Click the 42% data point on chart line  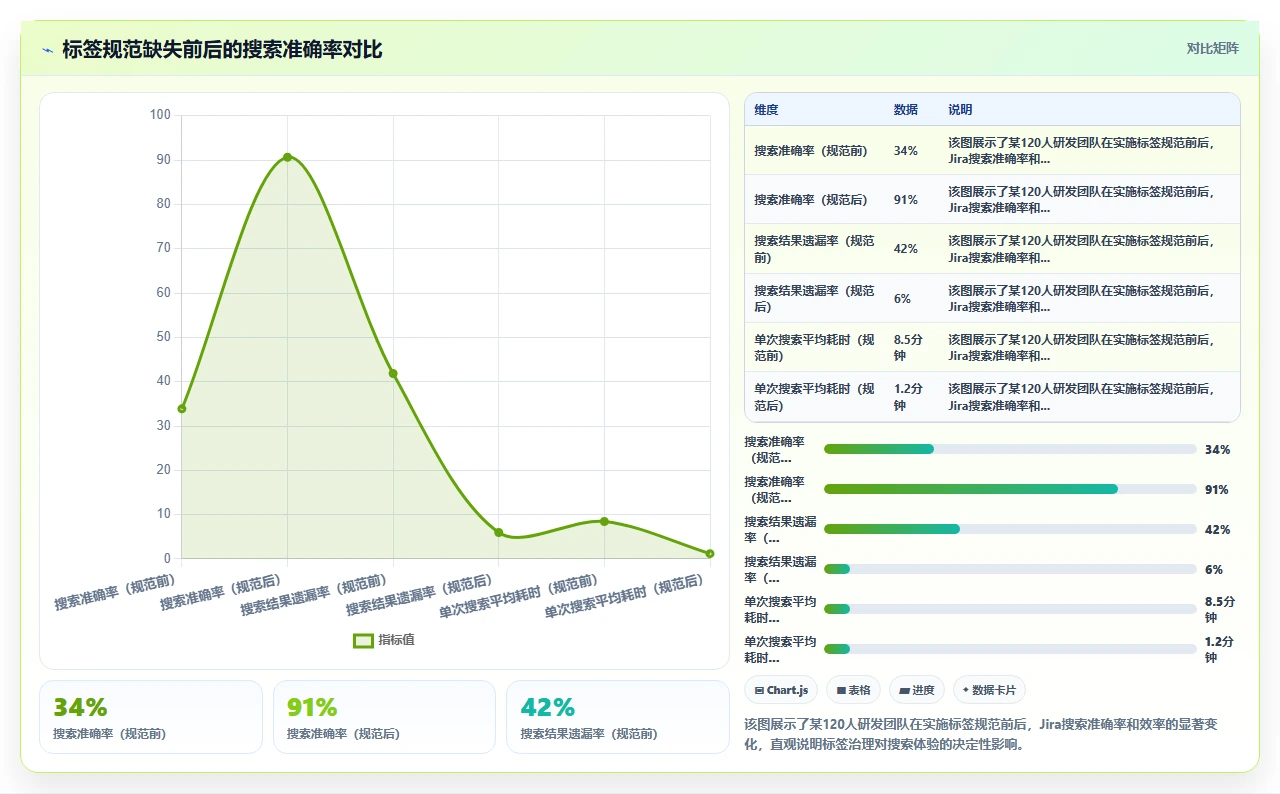pyautogui.click(x=393, y=374)
